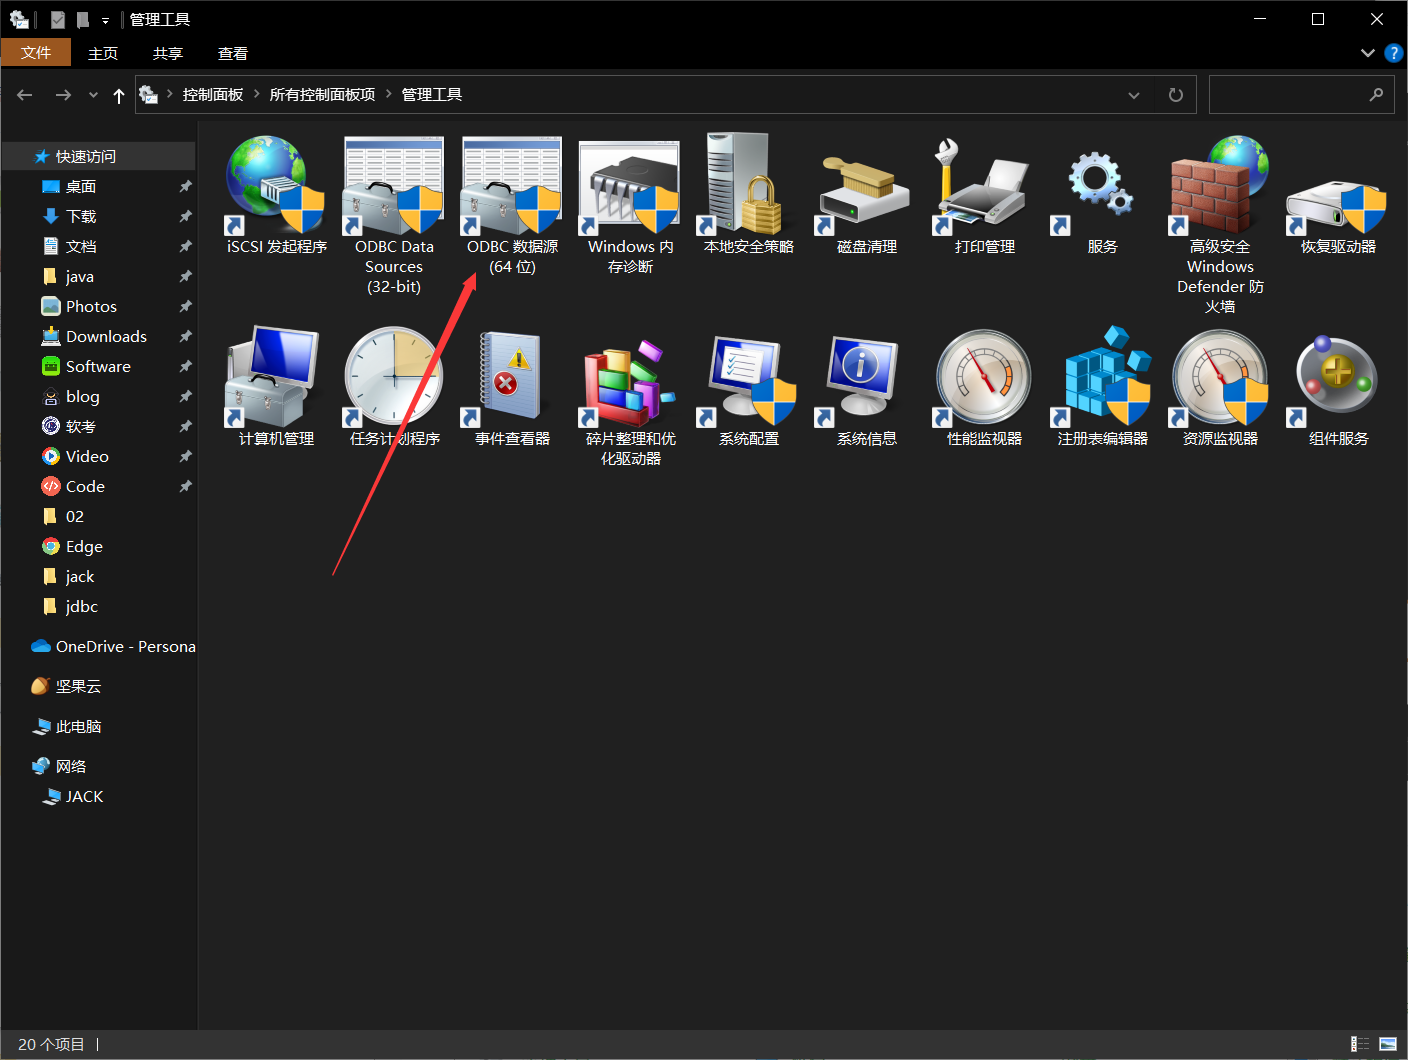
Task: Open the iSCSI 发起程序 shortcut
Action: [276, 195]
